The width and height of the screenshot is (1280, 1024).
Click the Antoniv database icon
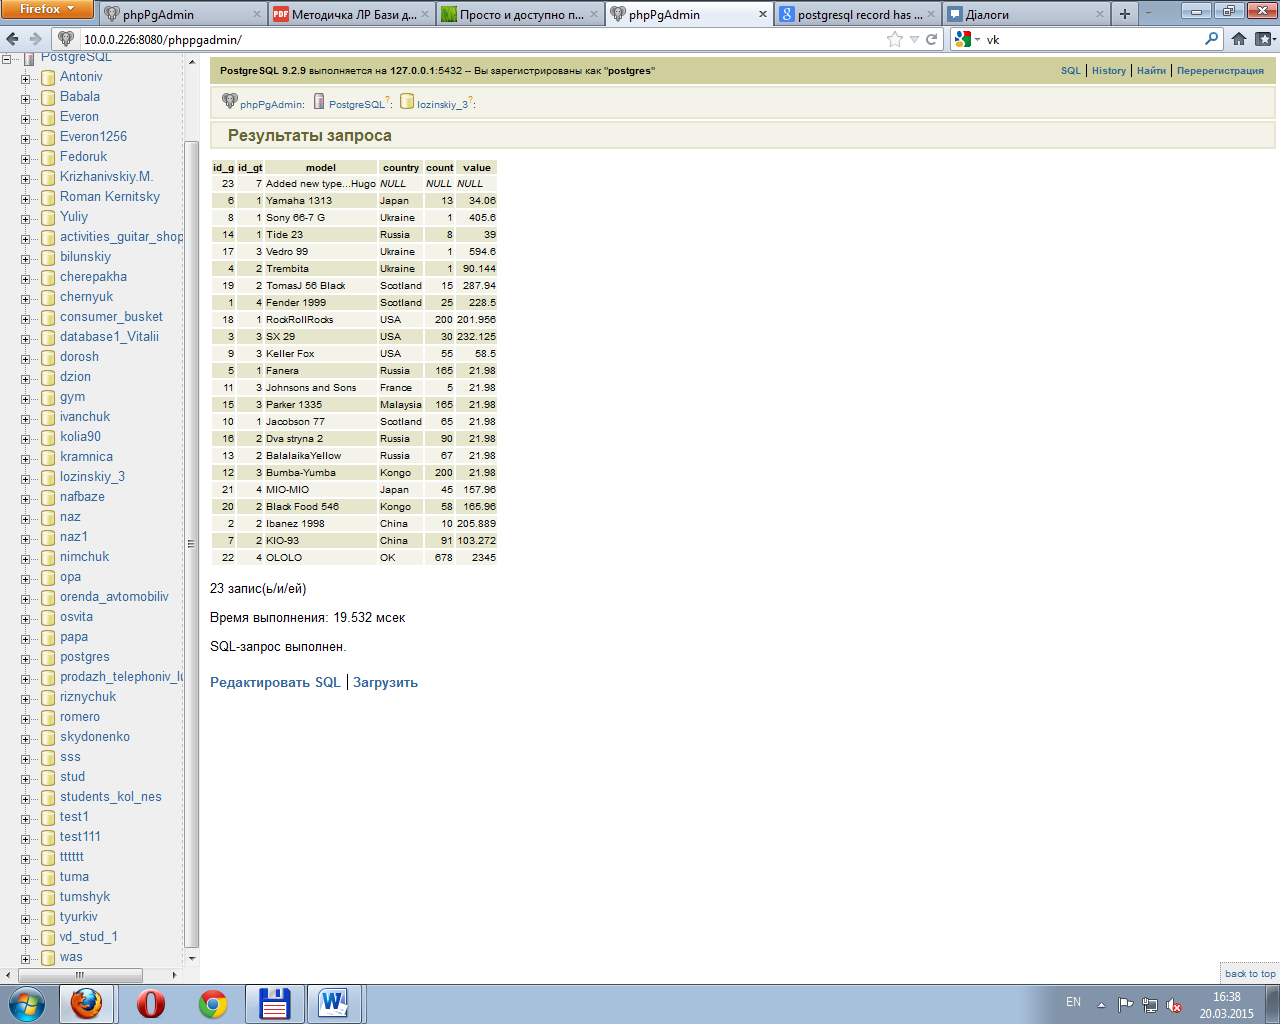point(48,78)
